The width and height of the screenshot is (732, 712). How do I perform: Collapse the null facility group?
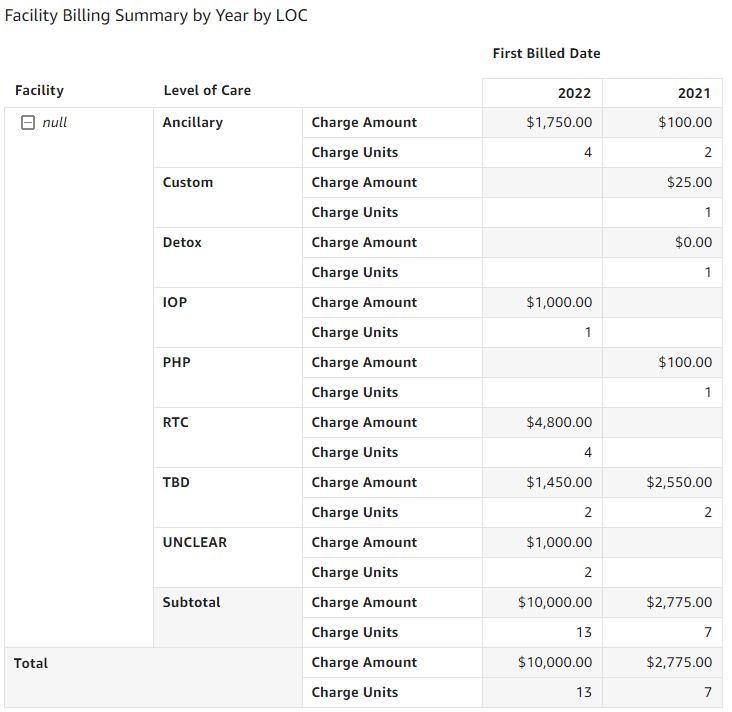pyautogui.click(x=28, y=123)
